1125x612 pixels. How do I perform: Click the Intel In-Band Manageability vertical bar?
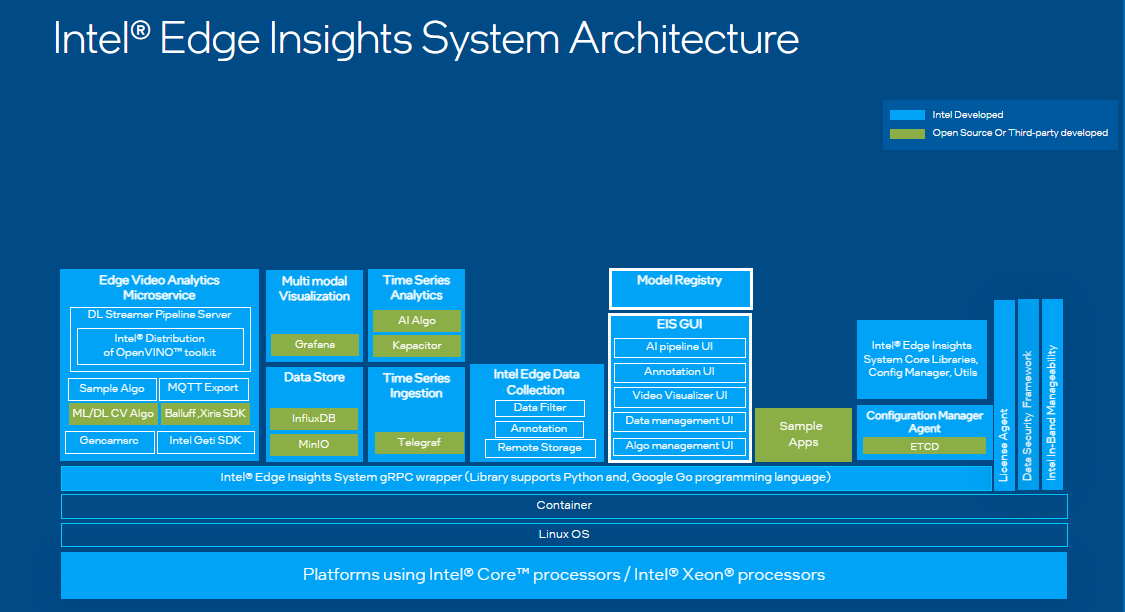tap(1052, 395)
